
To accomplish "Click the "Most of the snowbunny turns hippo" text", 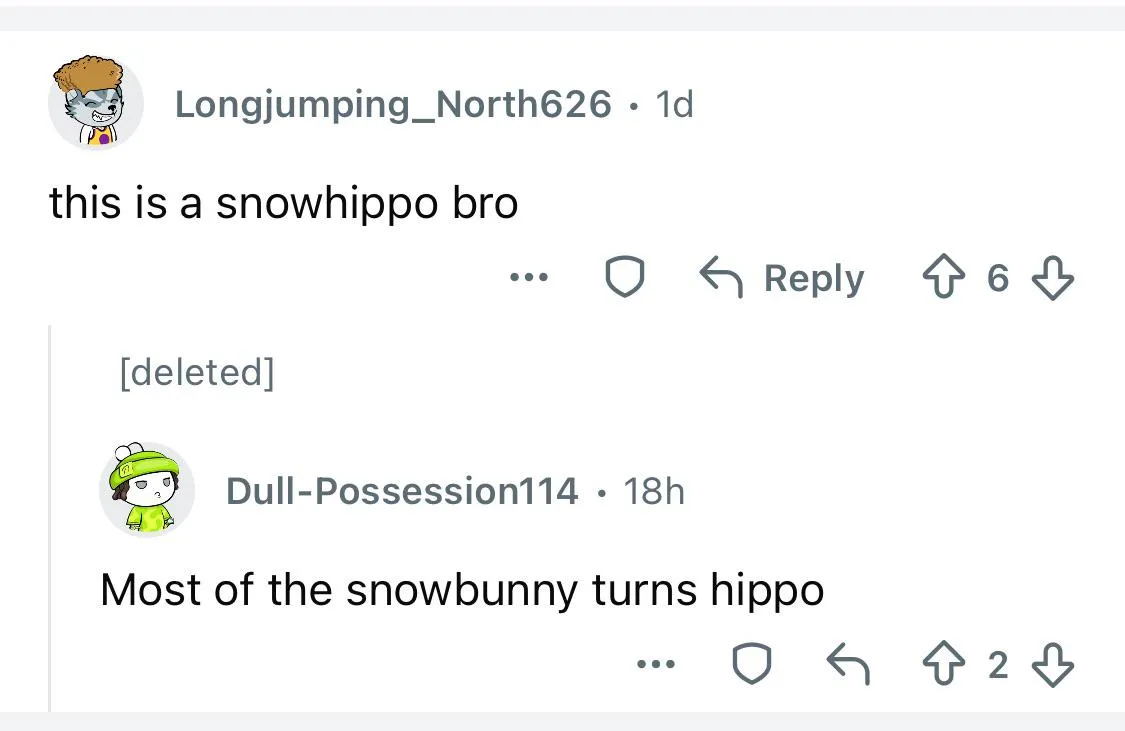I will pos(462,590).
